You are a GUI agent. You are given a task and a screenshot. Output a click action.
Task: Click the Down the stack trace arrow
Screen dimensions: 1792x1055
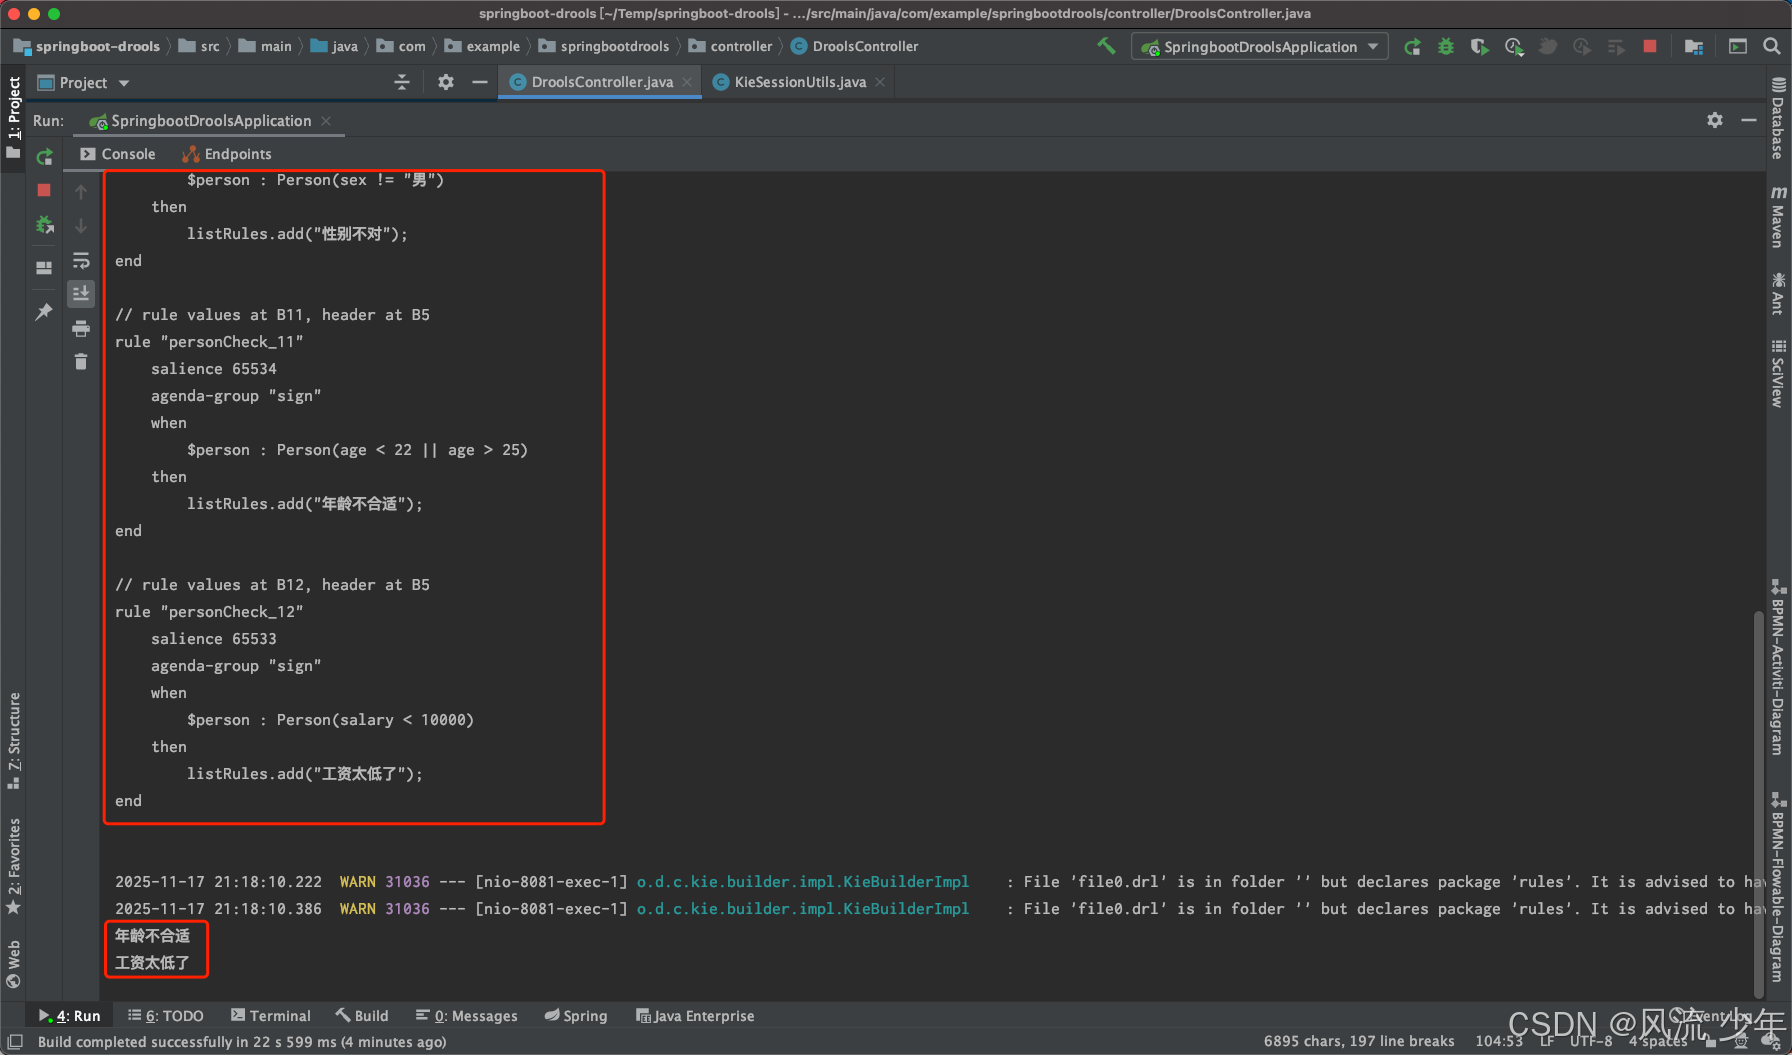(x=81, y=226)
